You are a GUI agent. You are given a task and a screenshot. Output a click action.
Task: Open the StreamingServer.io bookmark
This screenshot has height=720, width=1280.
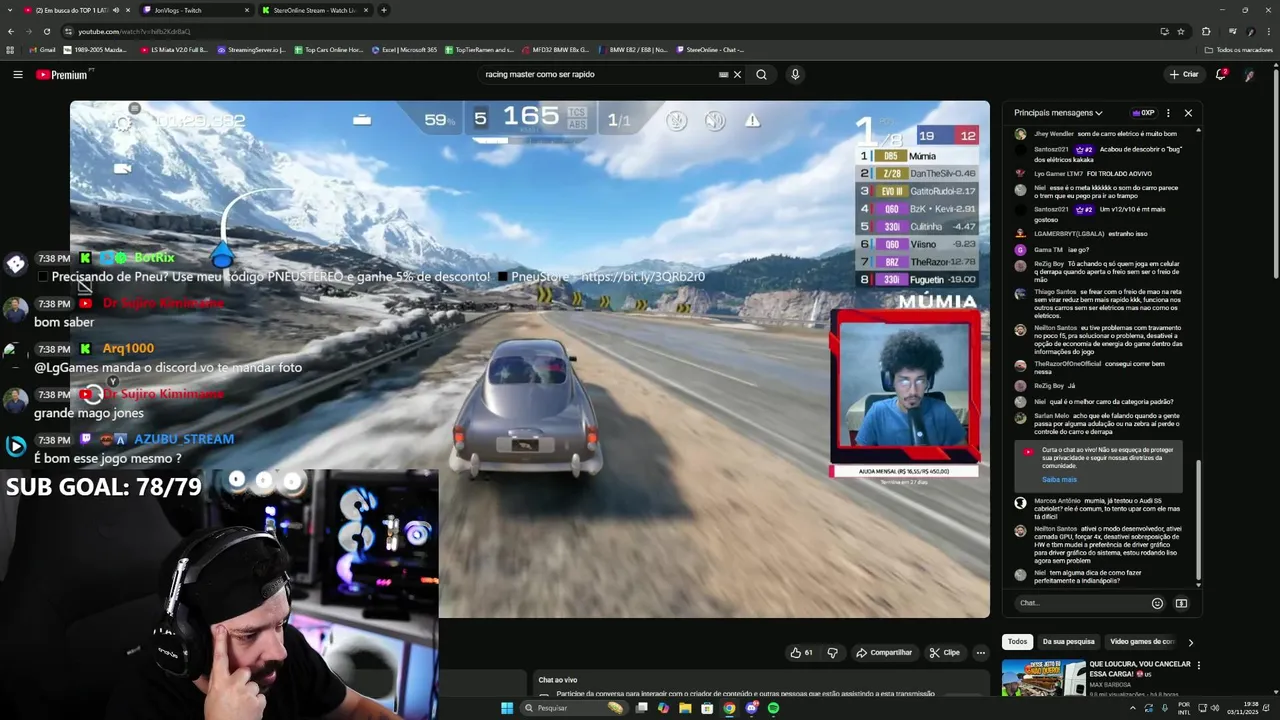tap(251, 50)
